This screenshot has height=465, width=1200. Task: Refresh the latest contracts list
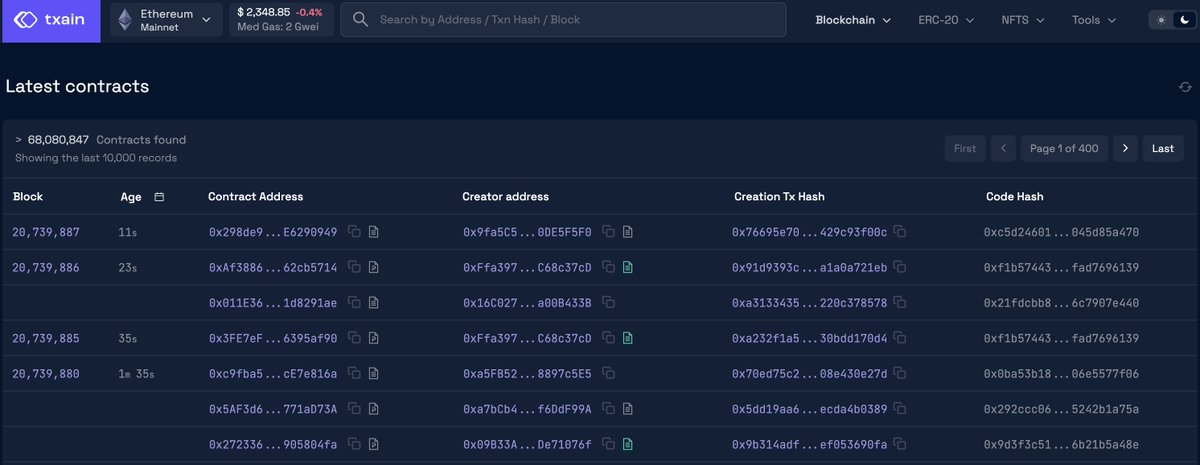click(x=1185, y=87)
